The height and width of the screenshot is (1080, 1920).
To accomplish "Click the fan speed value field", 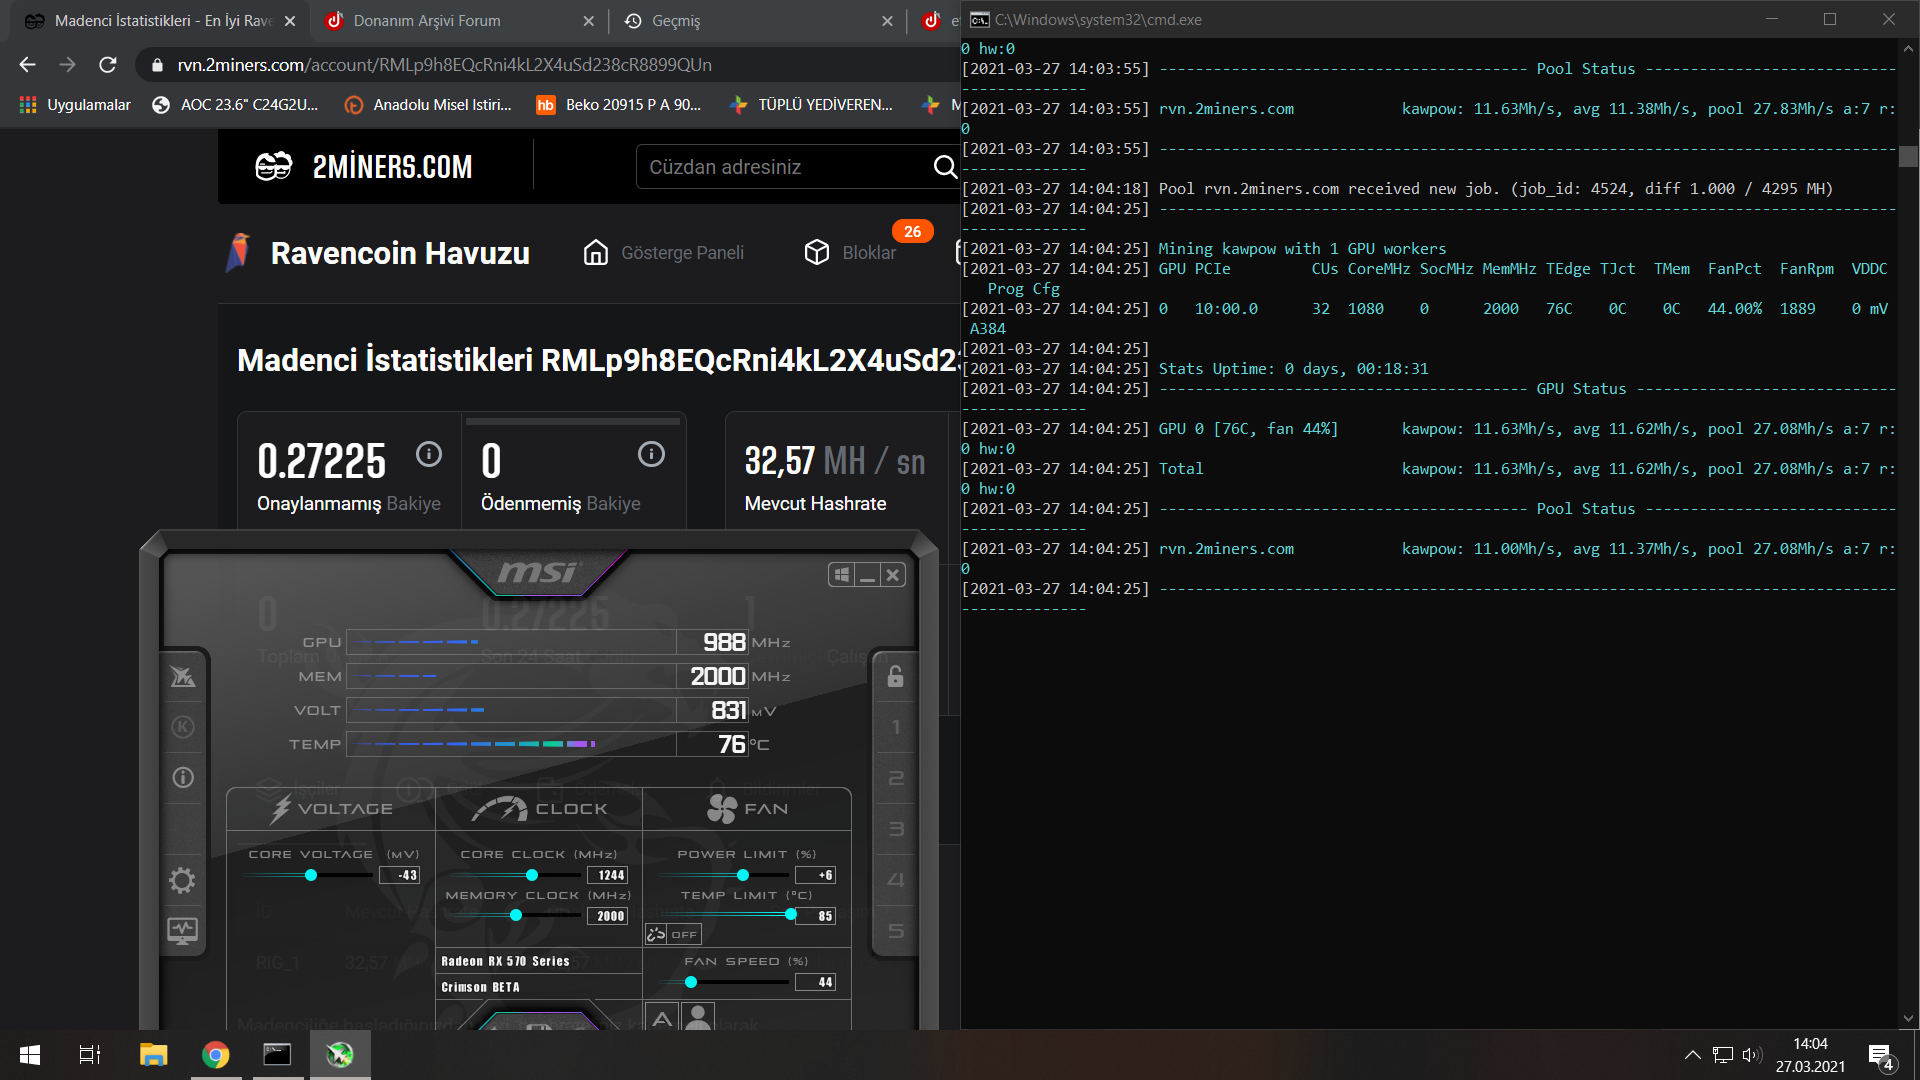I will pyautogui.click(x=815, y=982).
